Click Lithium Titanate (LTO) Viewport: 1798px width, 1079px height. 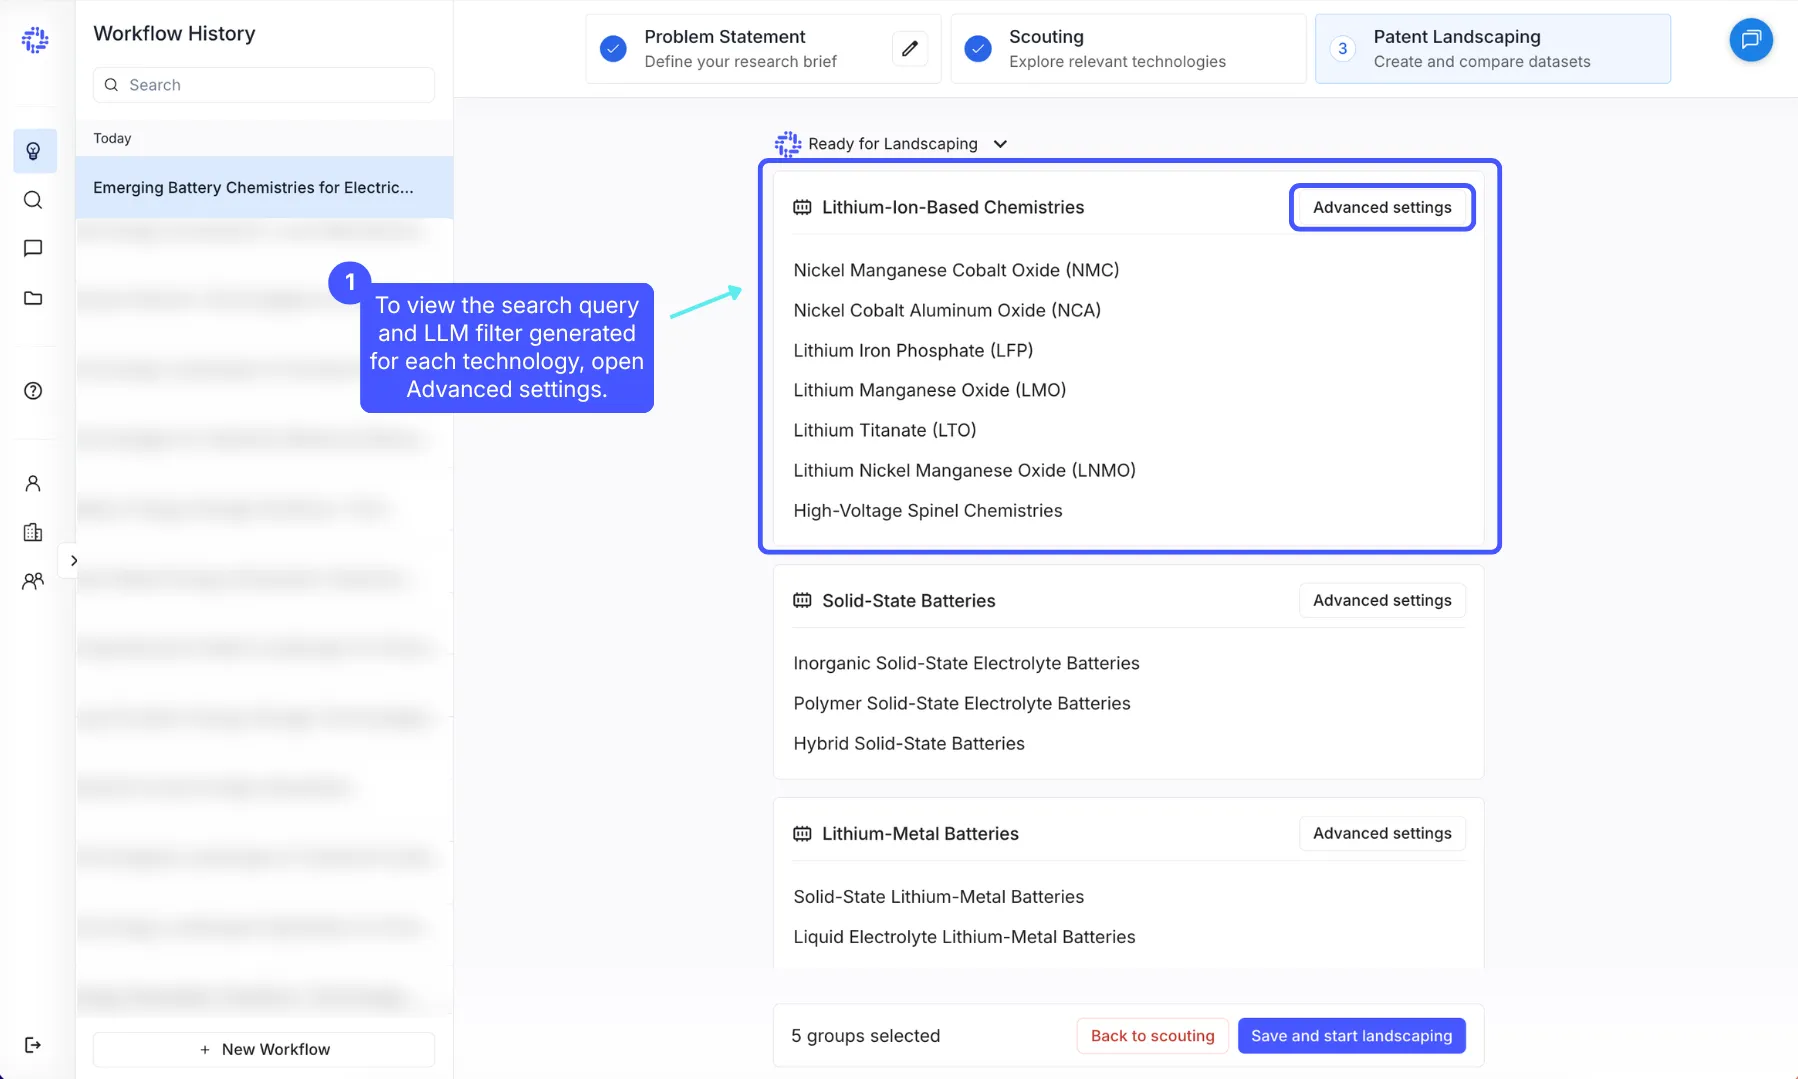point(885,430)
